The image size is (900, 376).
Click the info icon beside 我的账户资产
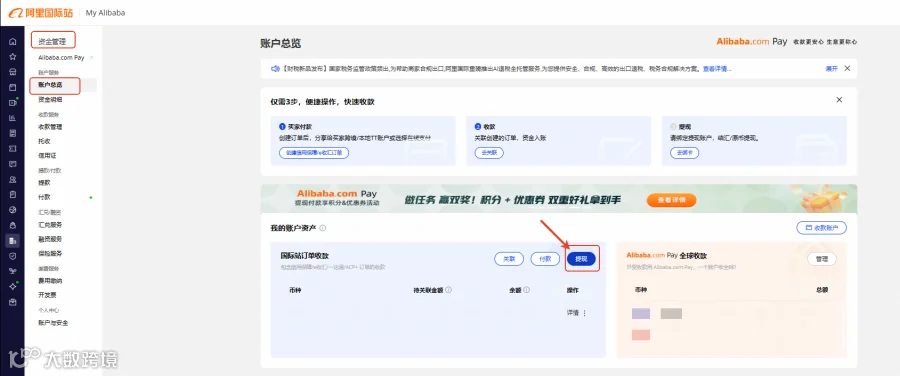323,228
